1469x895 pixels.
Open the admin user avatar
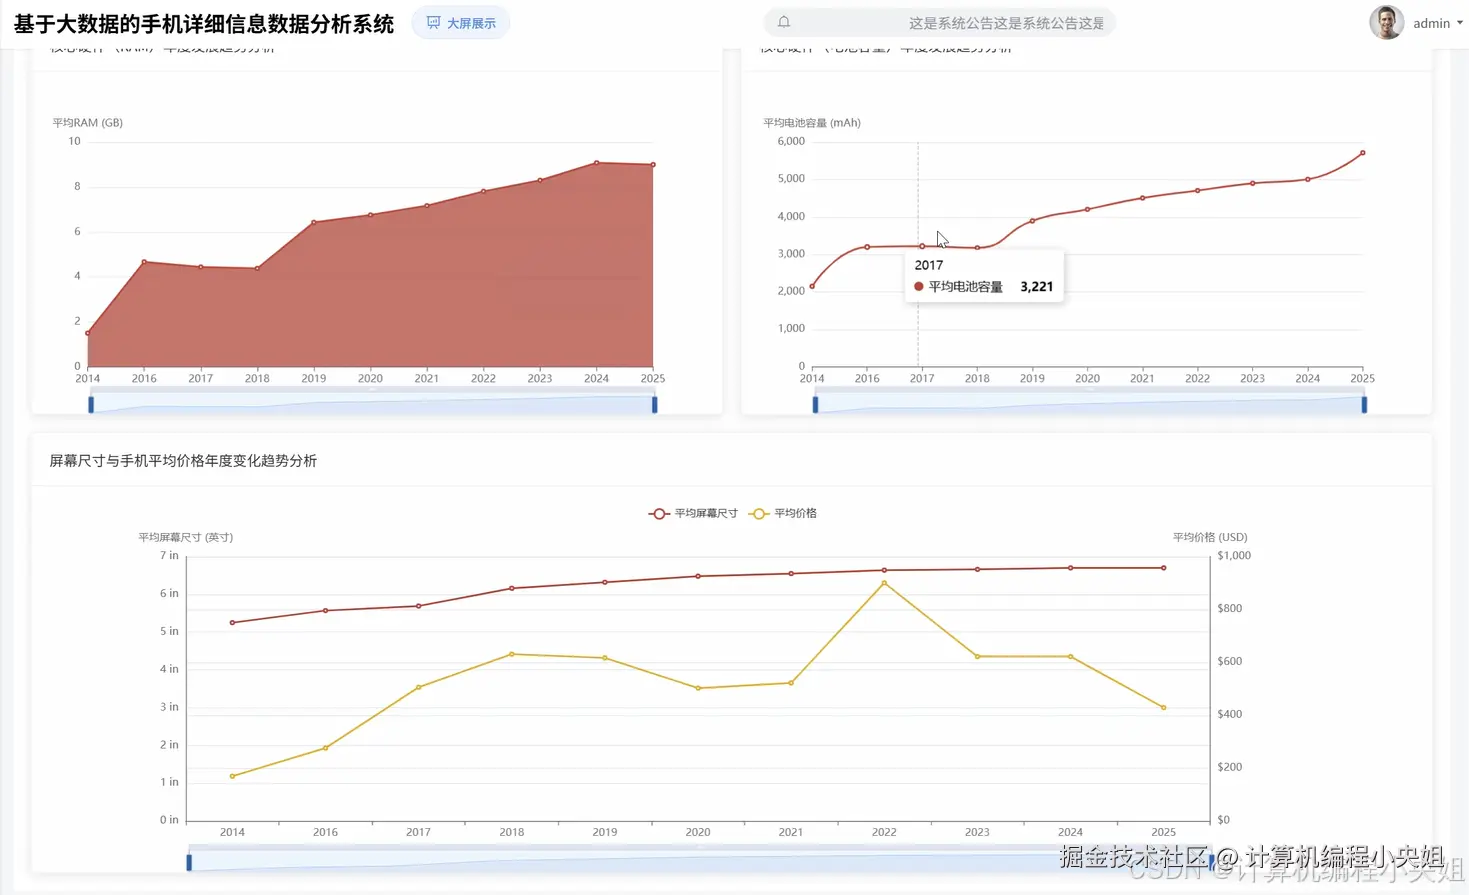1386,22
